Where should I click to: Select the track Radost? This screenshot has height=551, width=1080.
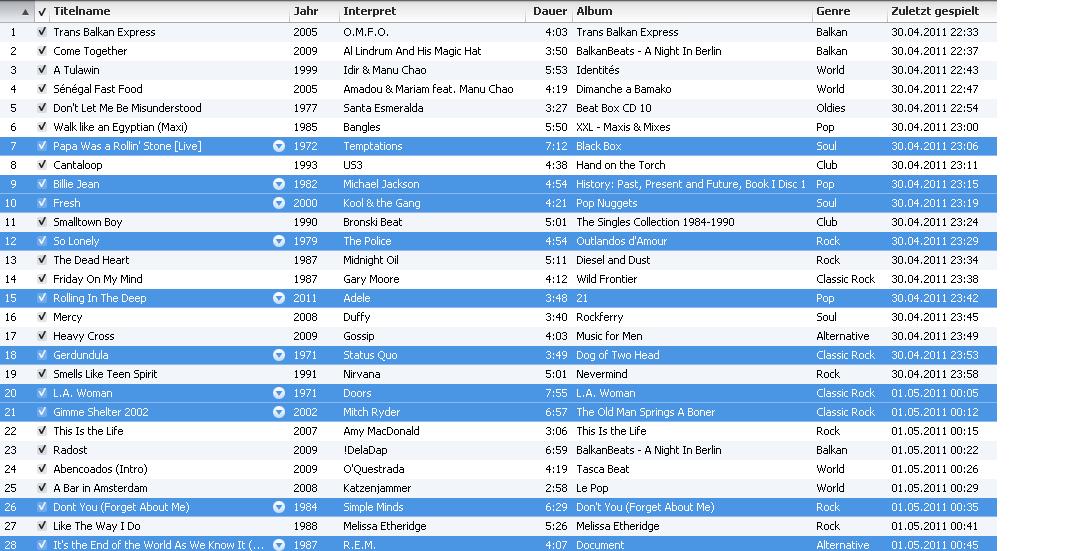(x=70, y=450)
